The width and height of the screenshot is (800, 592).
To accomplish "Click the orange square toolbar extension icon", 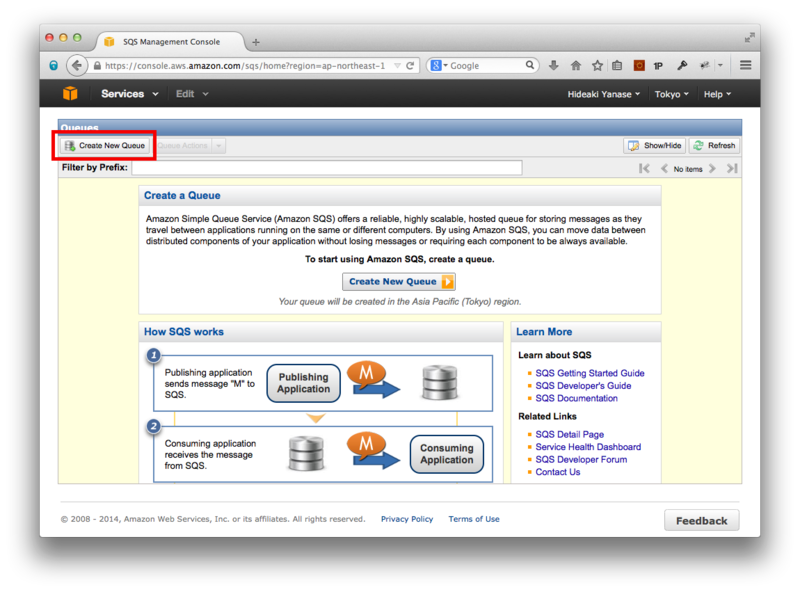I will (639, 65).
